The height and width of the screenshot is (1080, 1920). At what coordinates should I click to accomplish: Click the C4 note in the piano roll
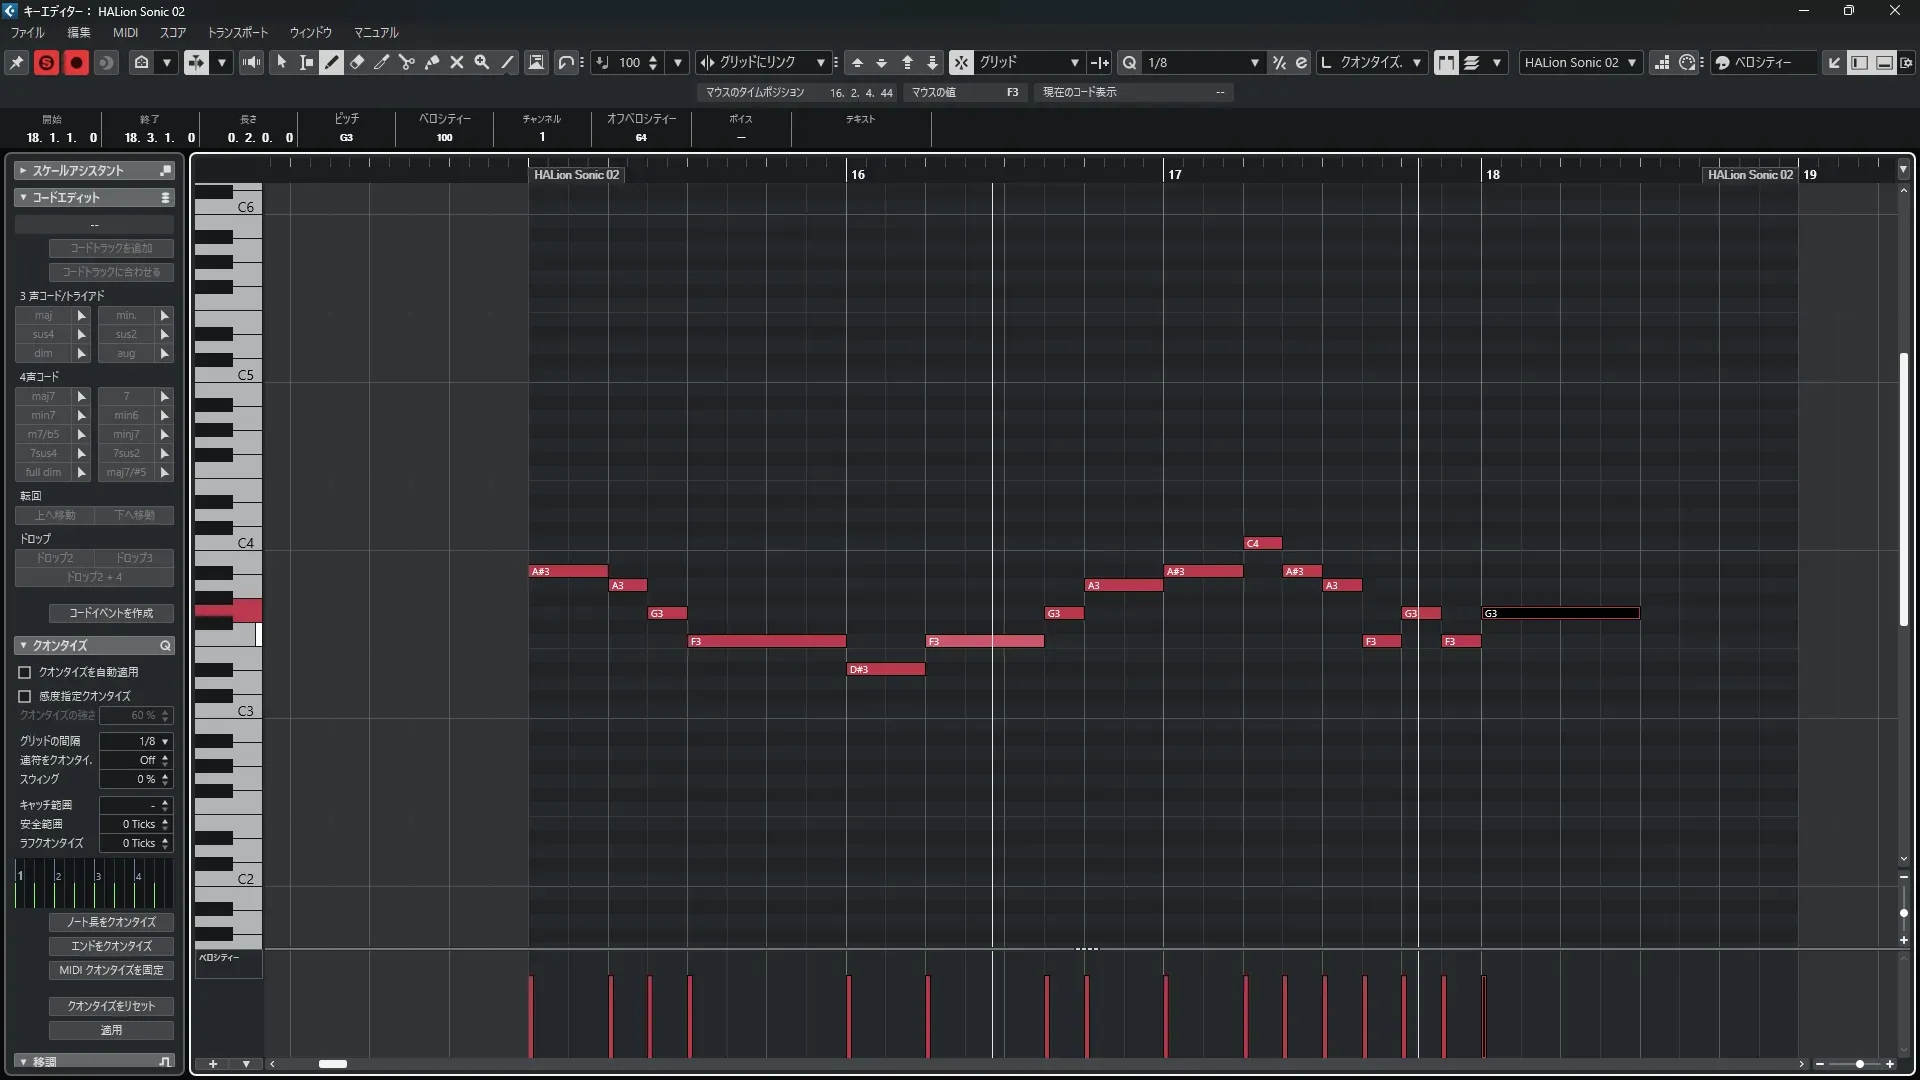click(1262, 543)
